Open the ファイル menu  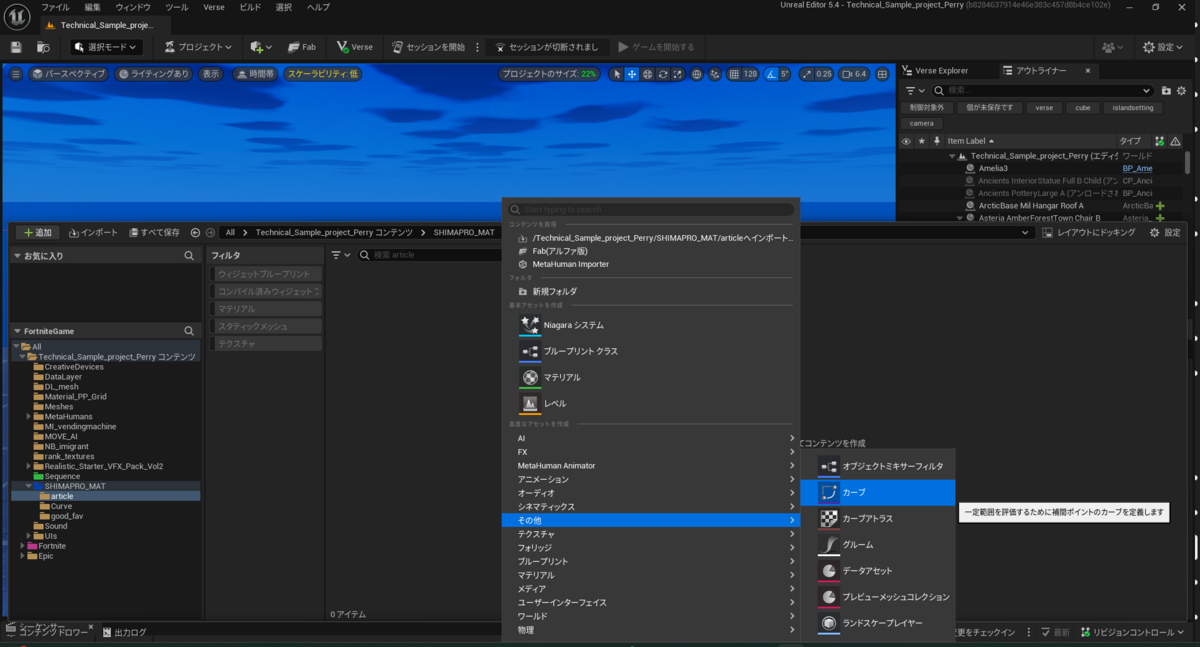click(55, 7)
